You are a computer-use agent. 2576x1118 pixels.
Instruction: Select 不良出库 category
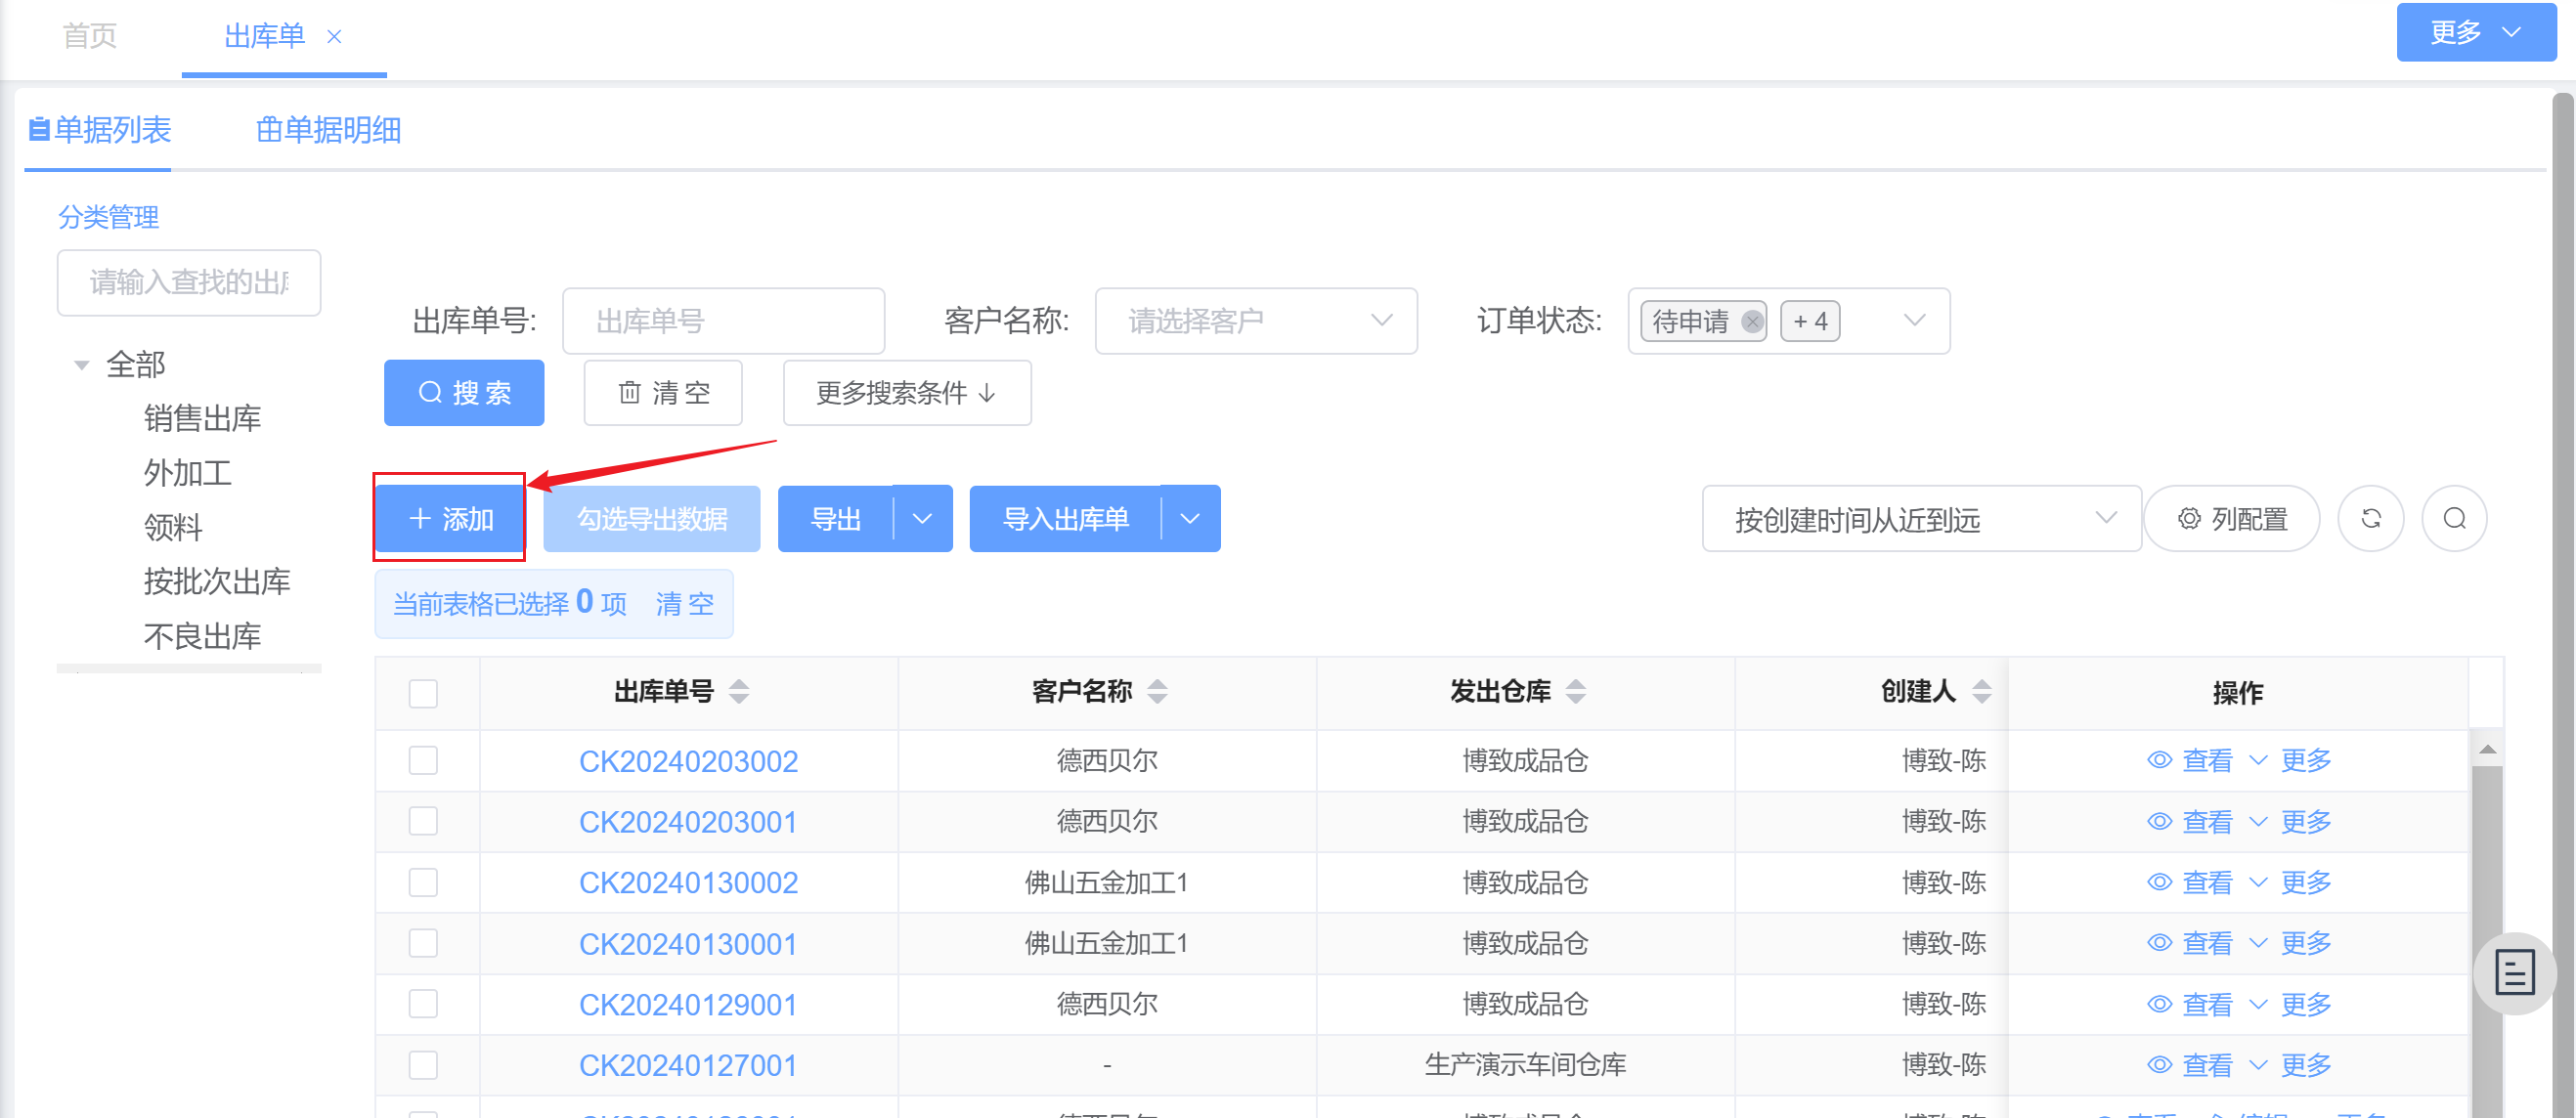pos(202,636)
